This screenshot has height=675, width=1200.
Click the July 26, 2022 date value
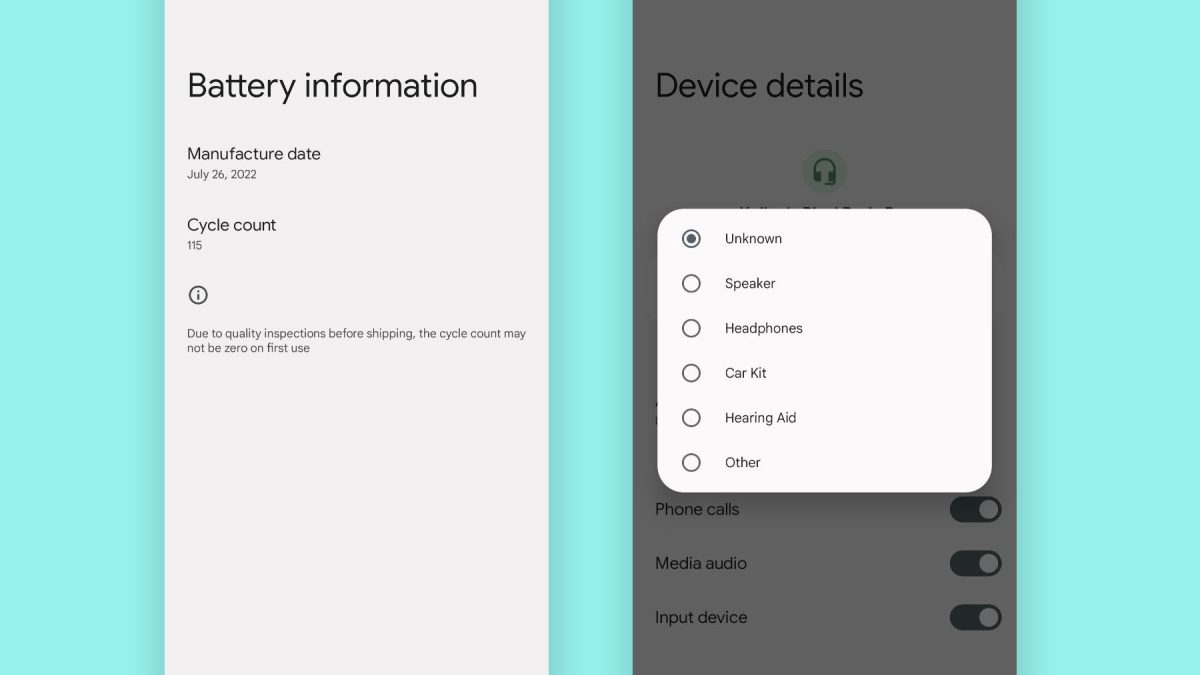[222, 175]
